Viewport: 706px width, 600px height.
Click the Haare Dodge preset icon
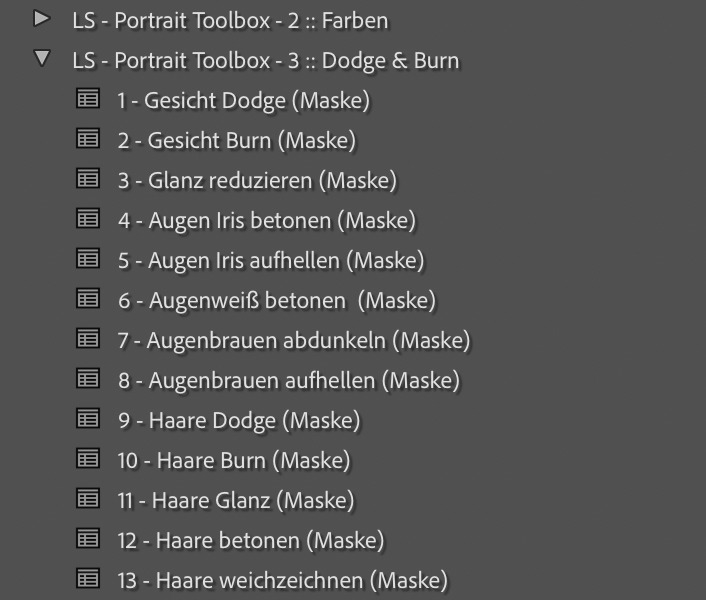(88, 419)
